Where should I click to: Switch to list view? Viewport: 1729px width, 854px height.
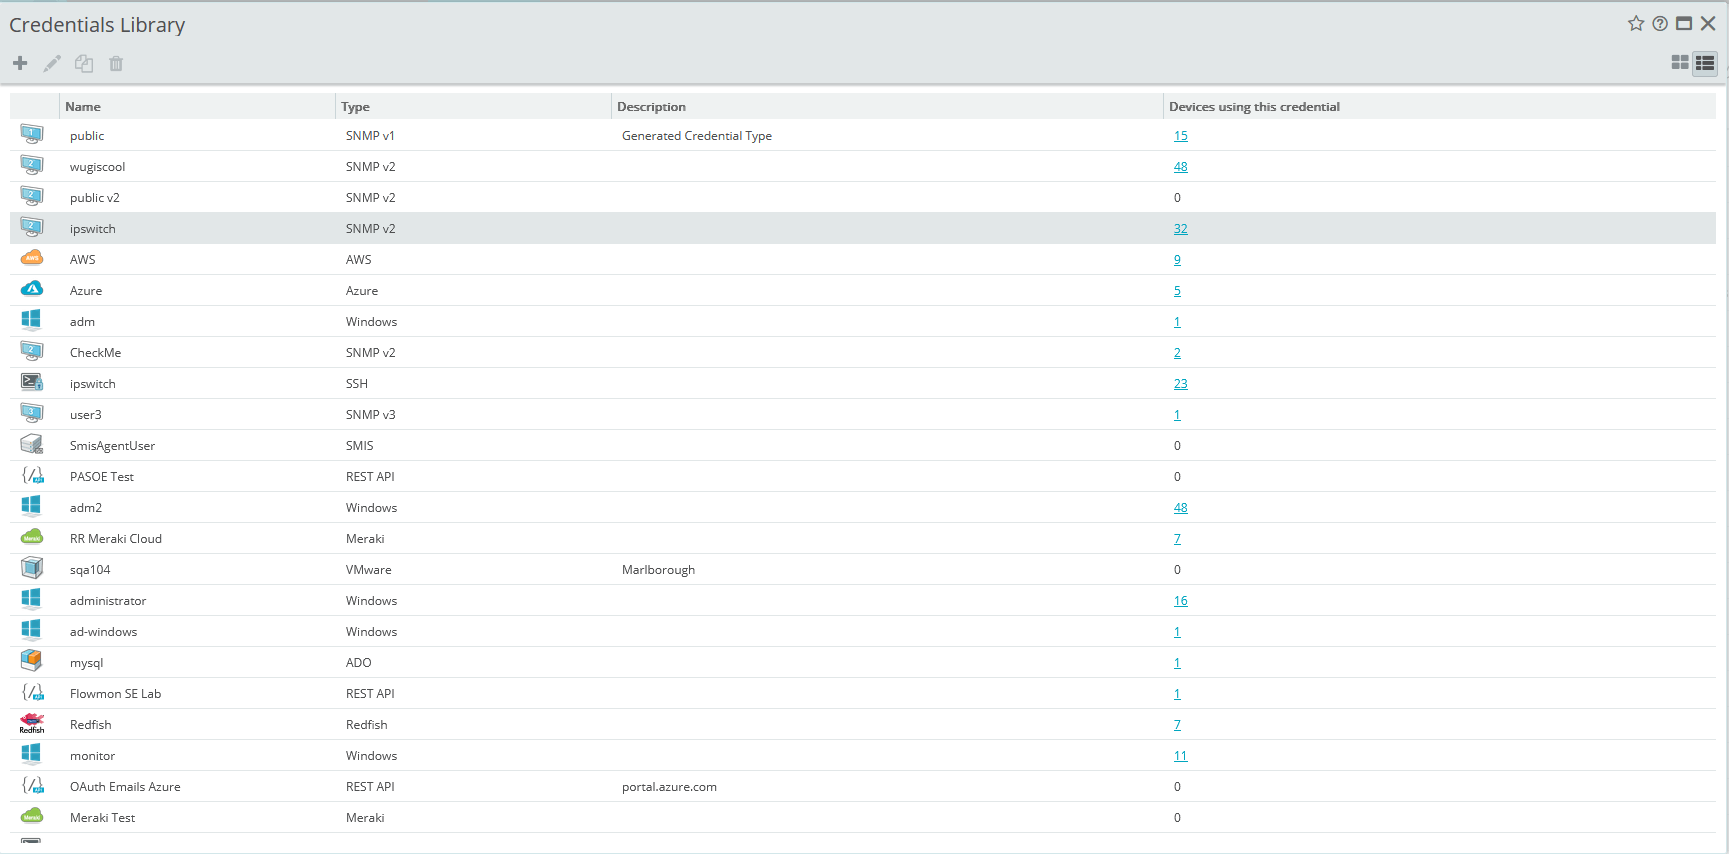click(1705, 63)
